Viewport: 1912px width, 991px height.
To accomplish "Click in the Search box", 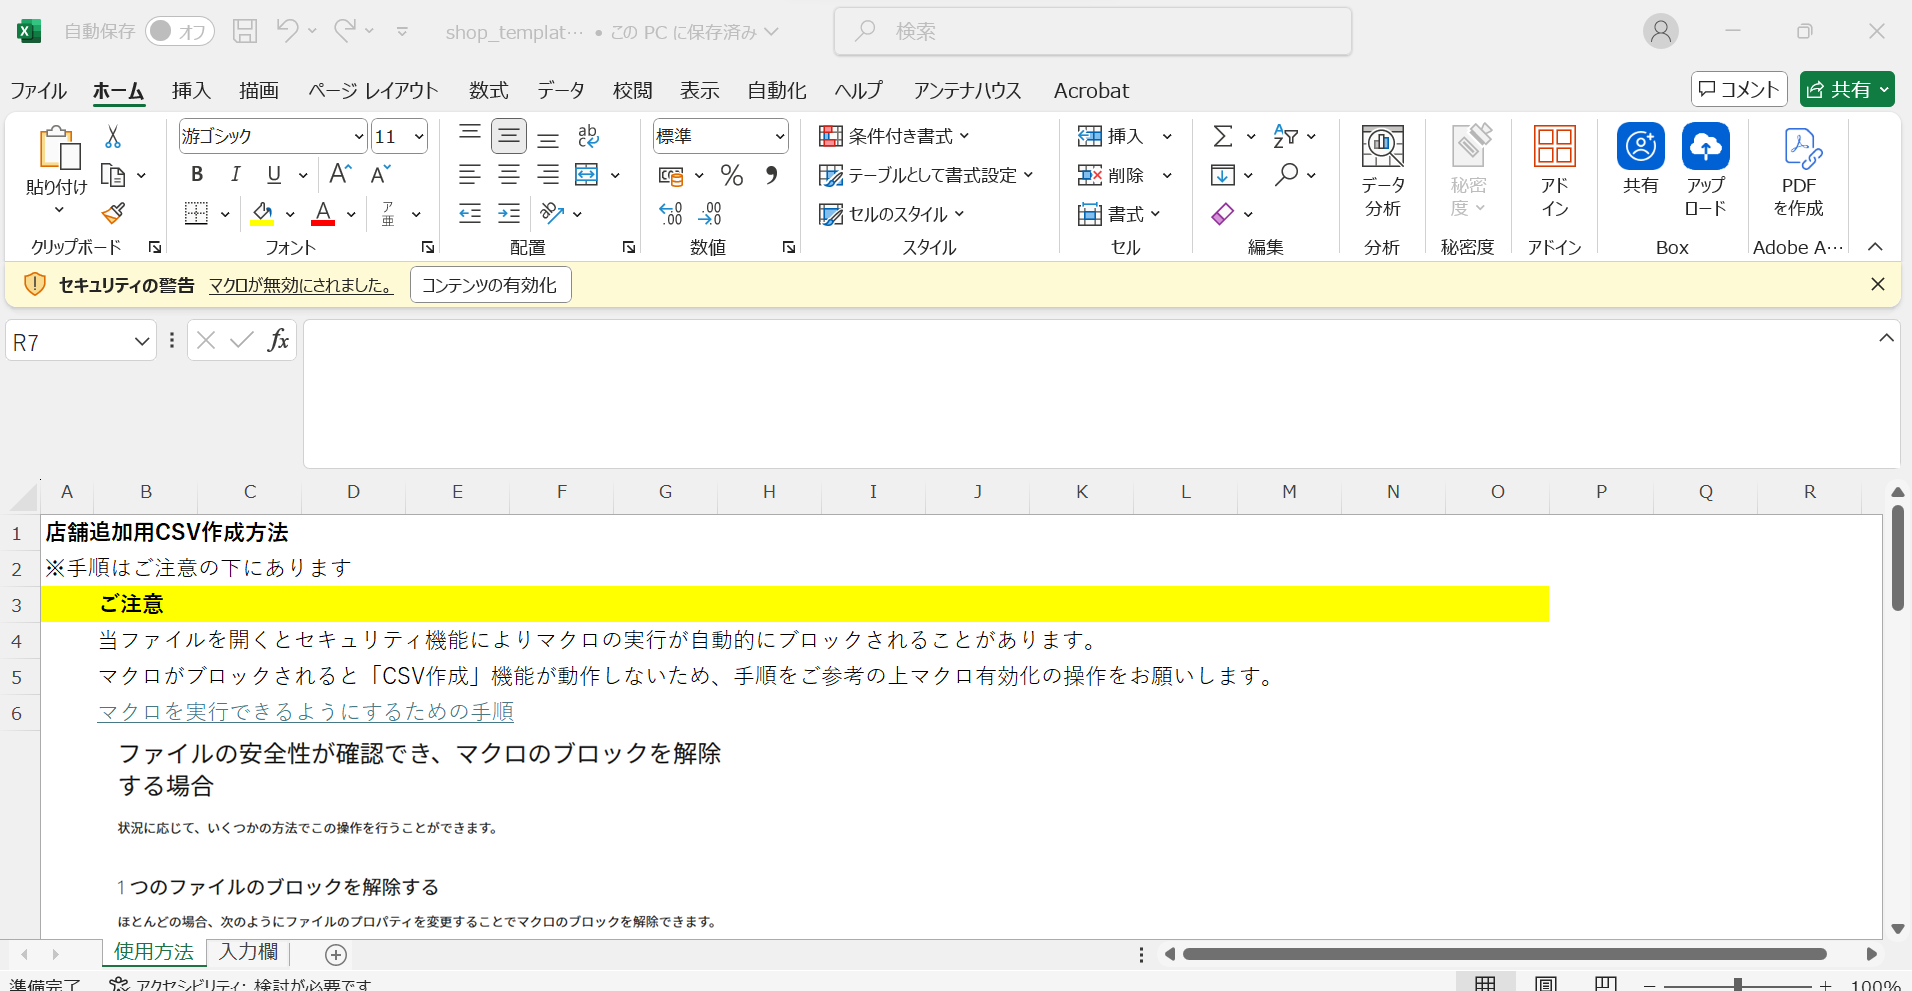I will point(1093,31).
